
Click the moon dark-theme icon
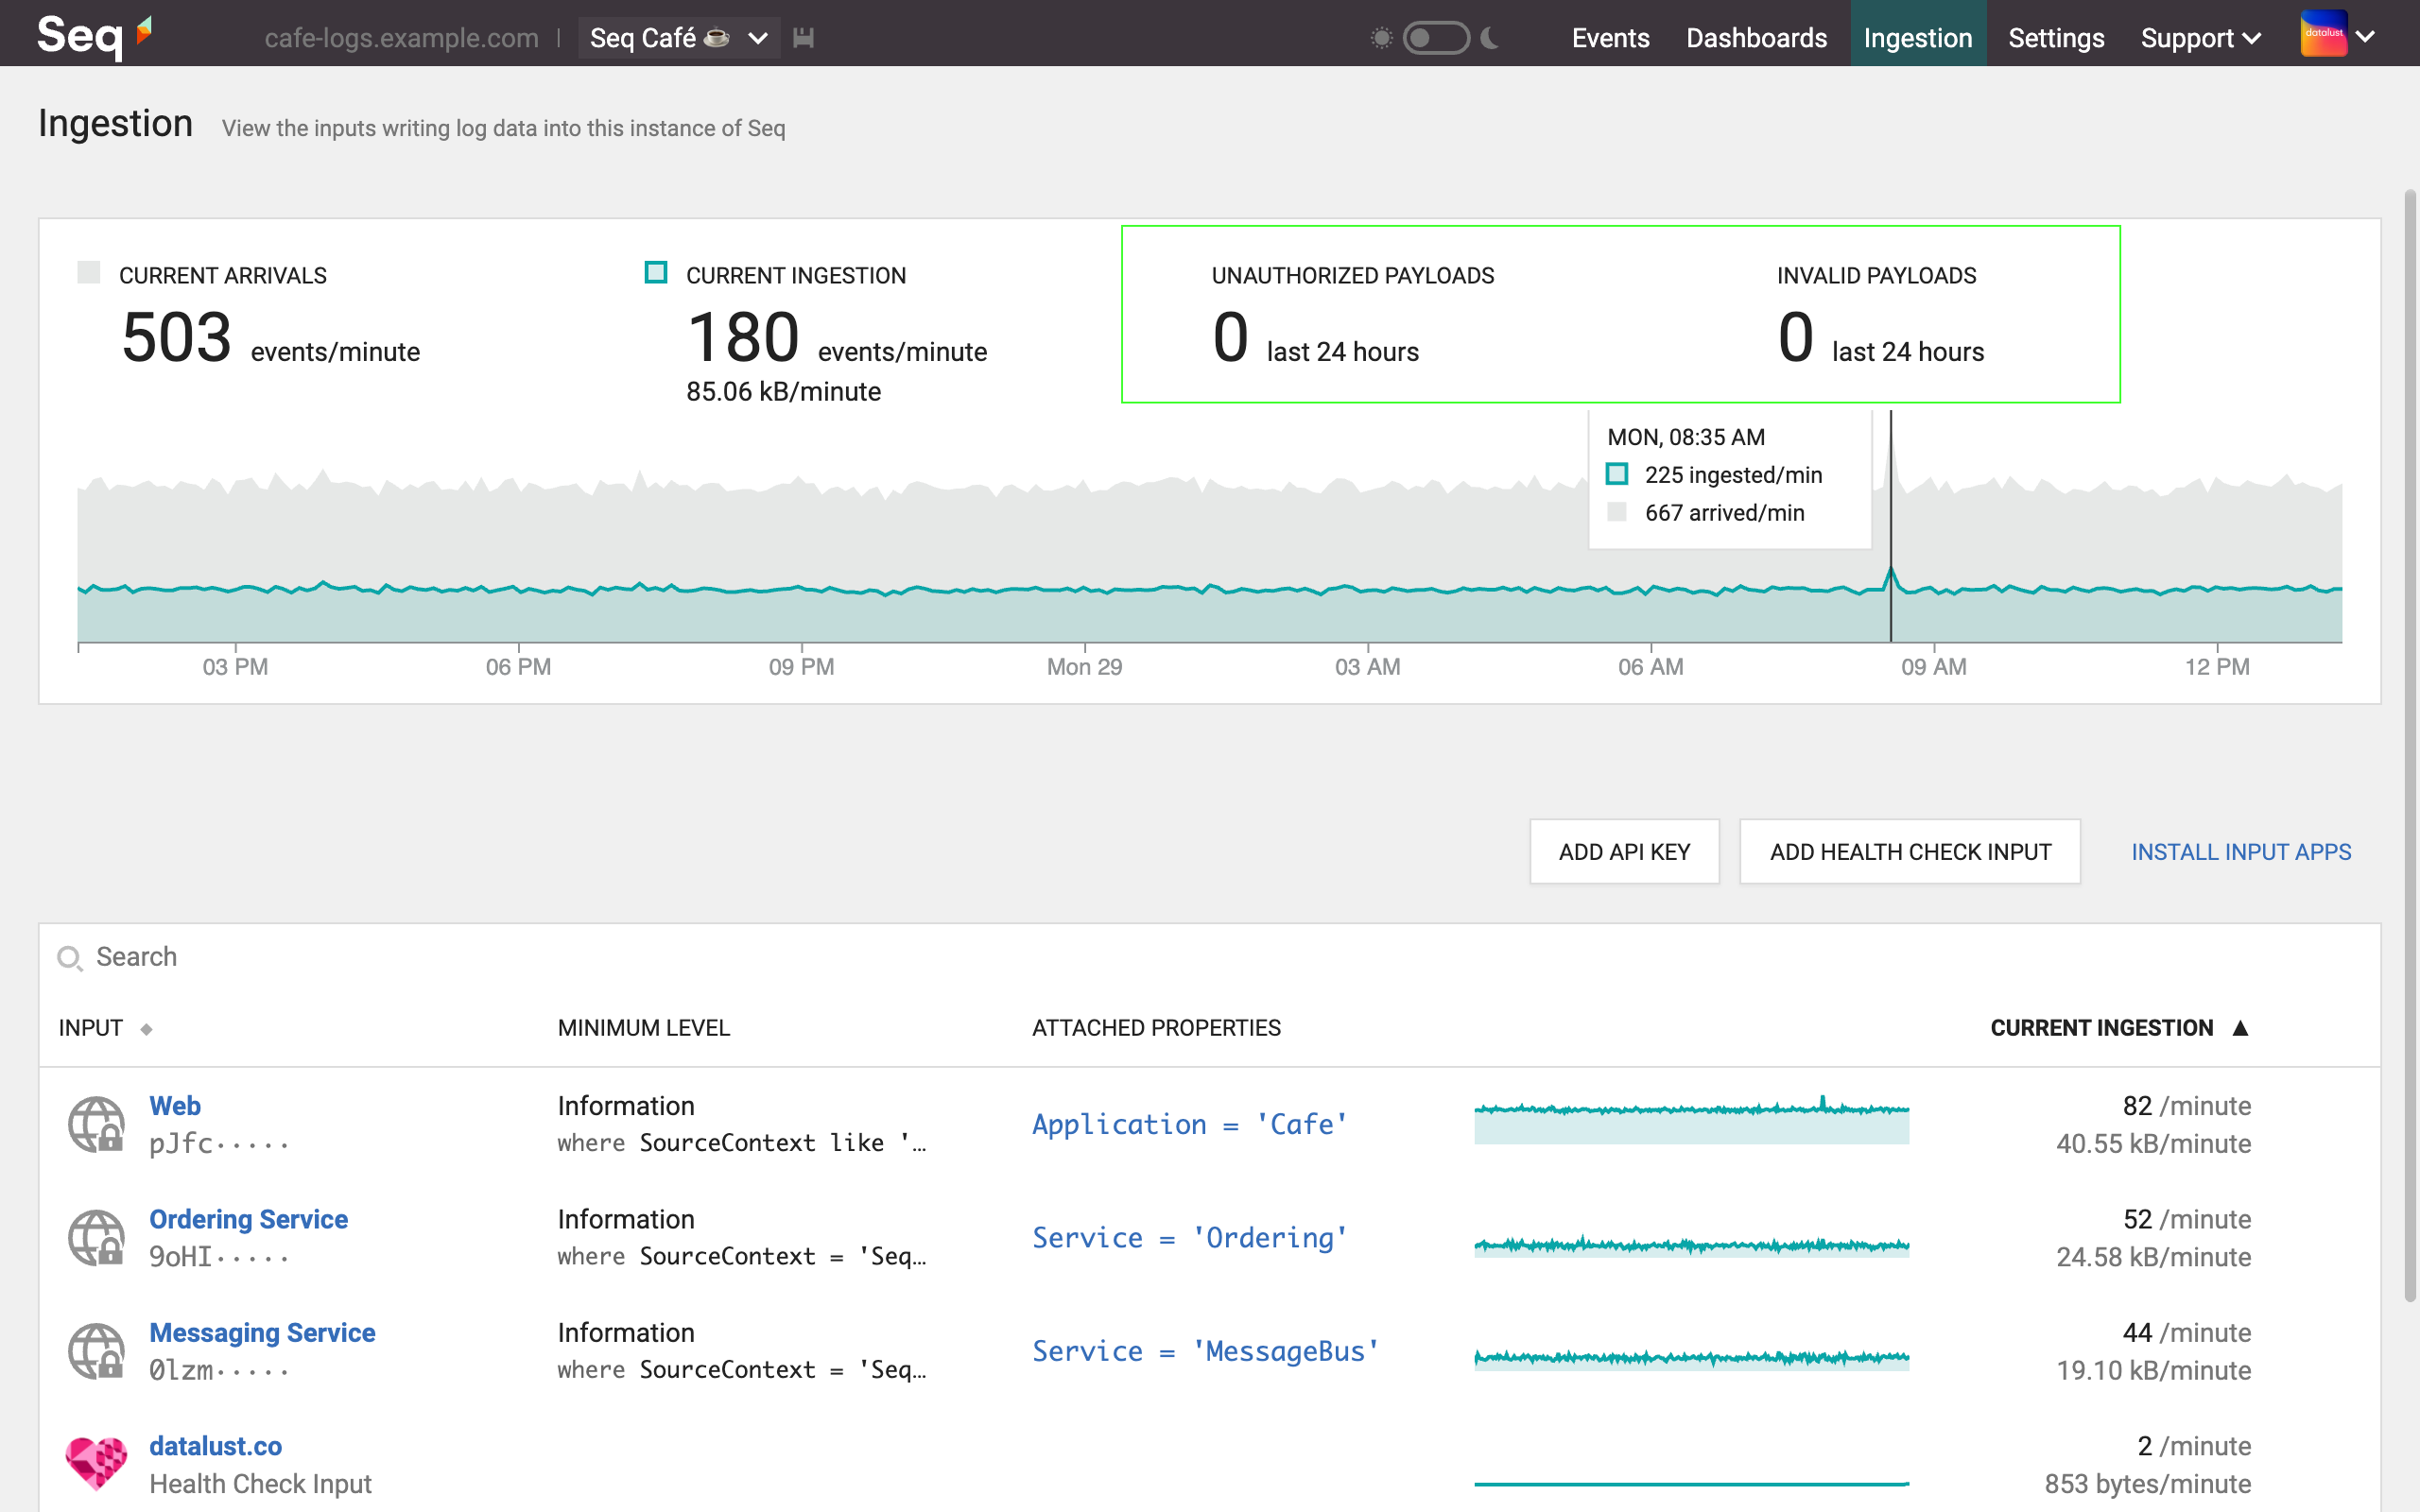pyautogui.click(x=1490, y=38)
